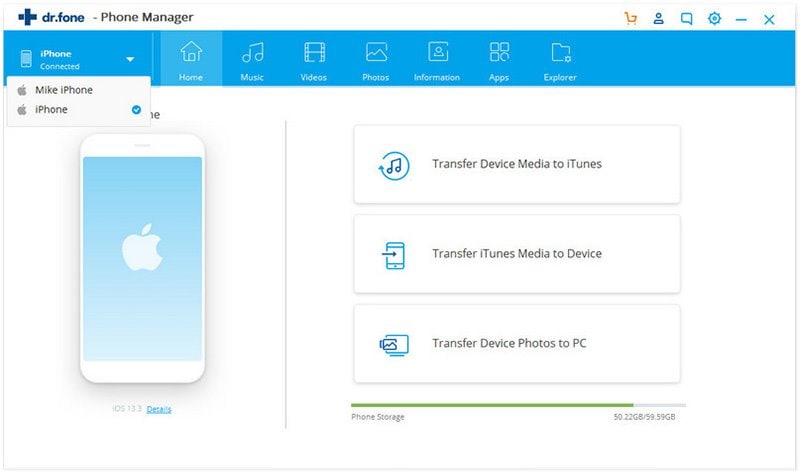
Task: Click the iPhone preview image
Action: click(142, 258)
